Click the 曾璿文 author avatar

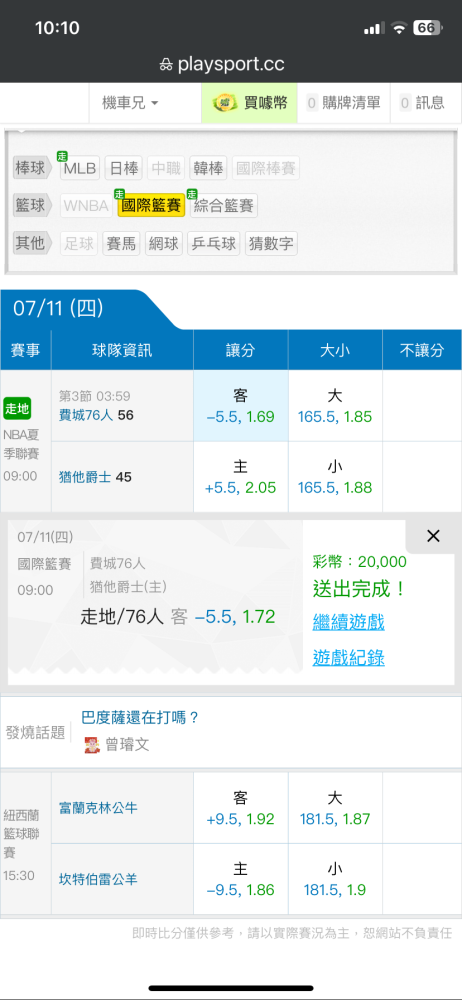pos(93,744)
